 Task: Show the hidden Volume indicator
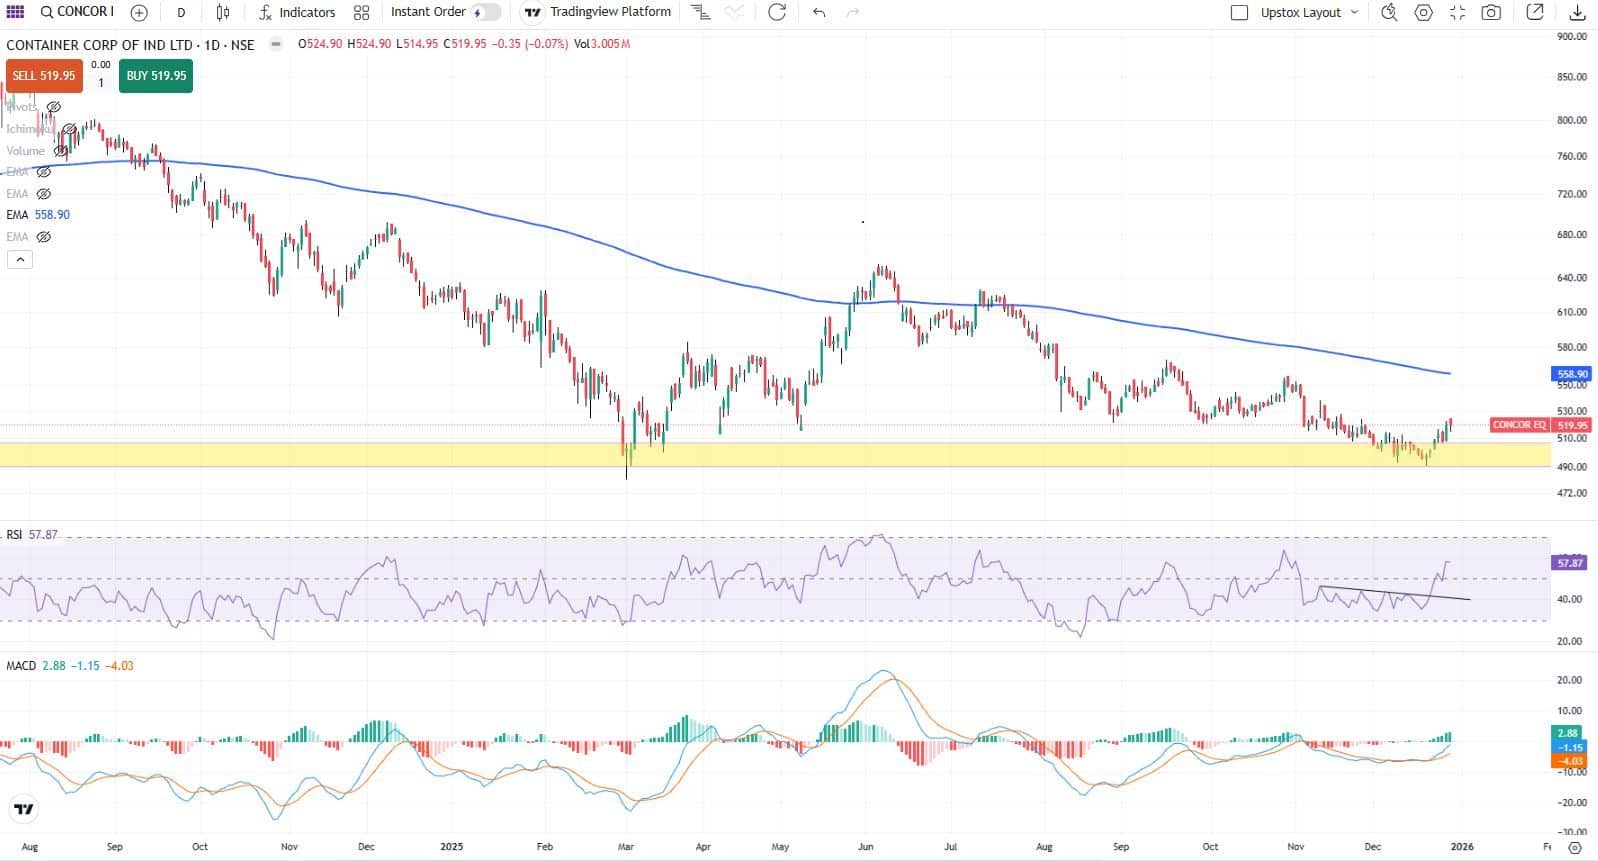tap(61, 151)
